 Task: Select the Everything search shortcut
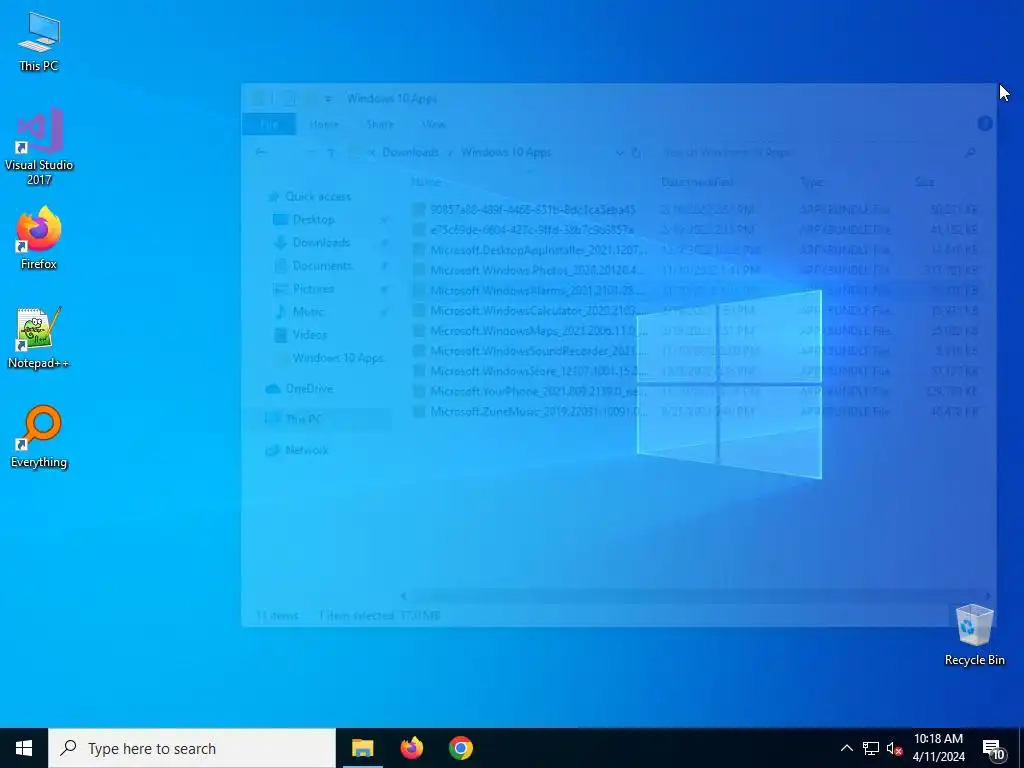tap(39, 437)
